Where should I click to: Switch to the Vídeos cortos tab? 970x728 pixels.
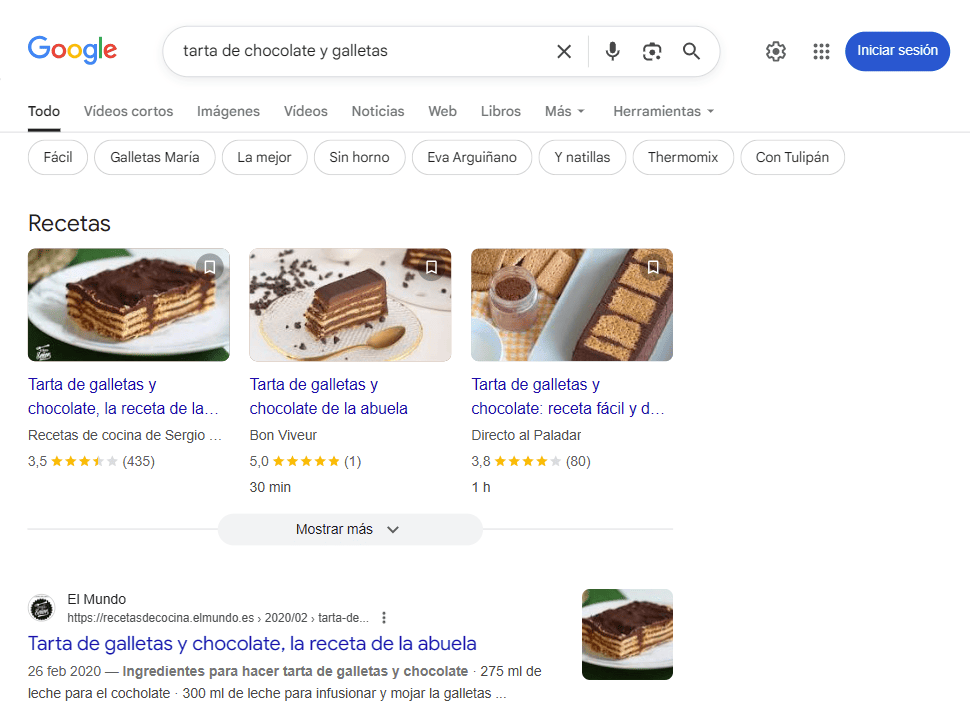pyautogui.click(x=128, y=111)
